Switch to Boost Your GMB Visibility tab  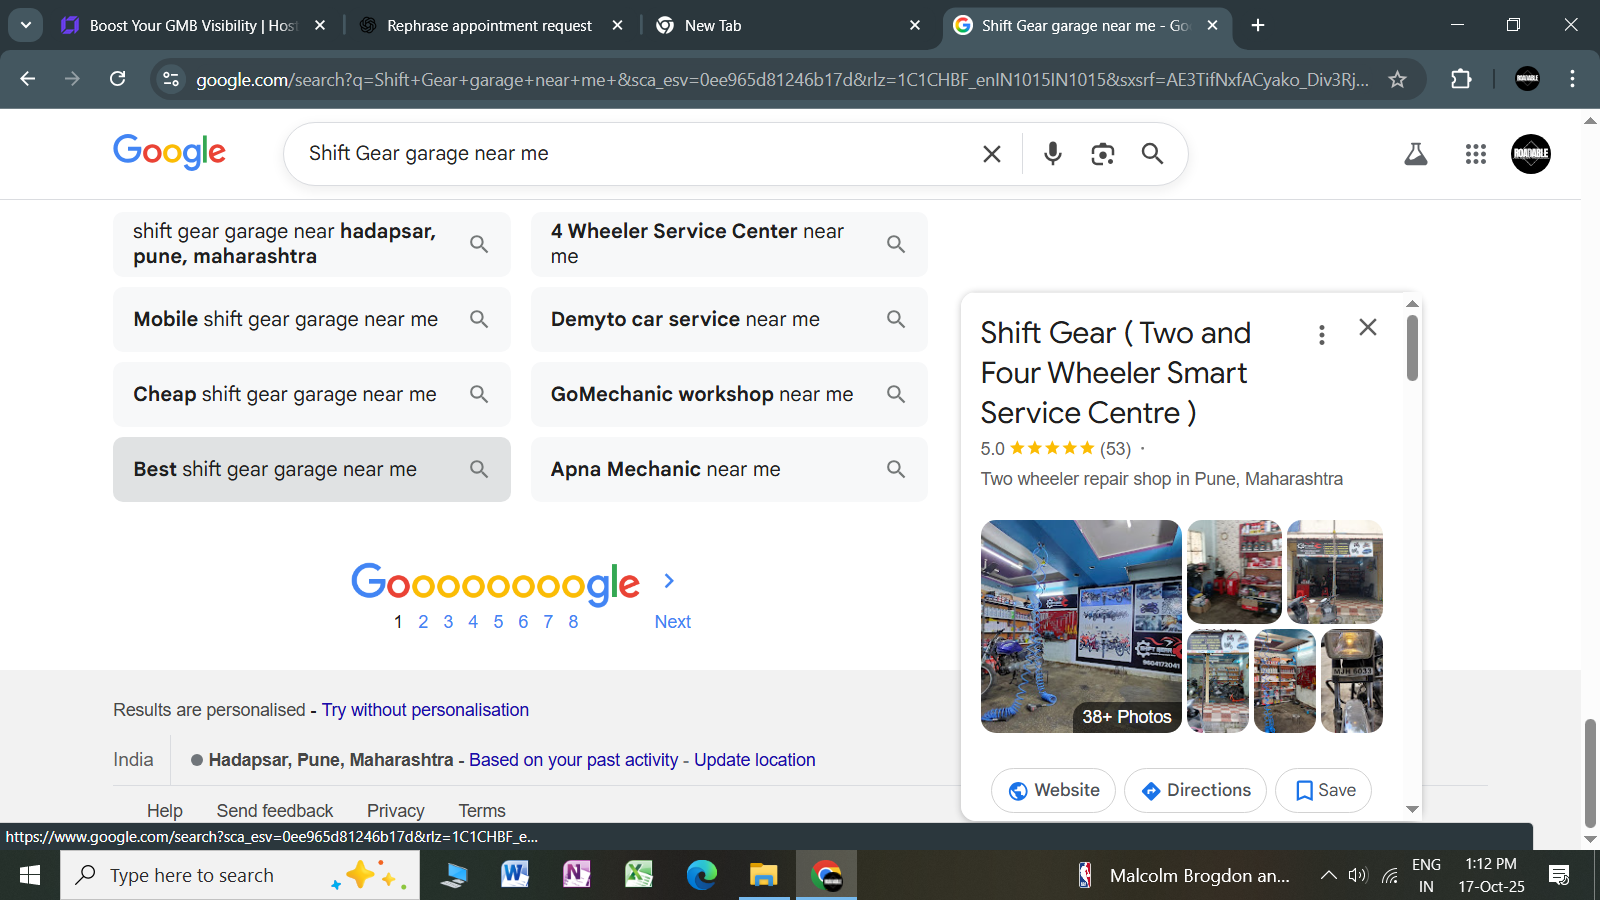click(194, 25)
